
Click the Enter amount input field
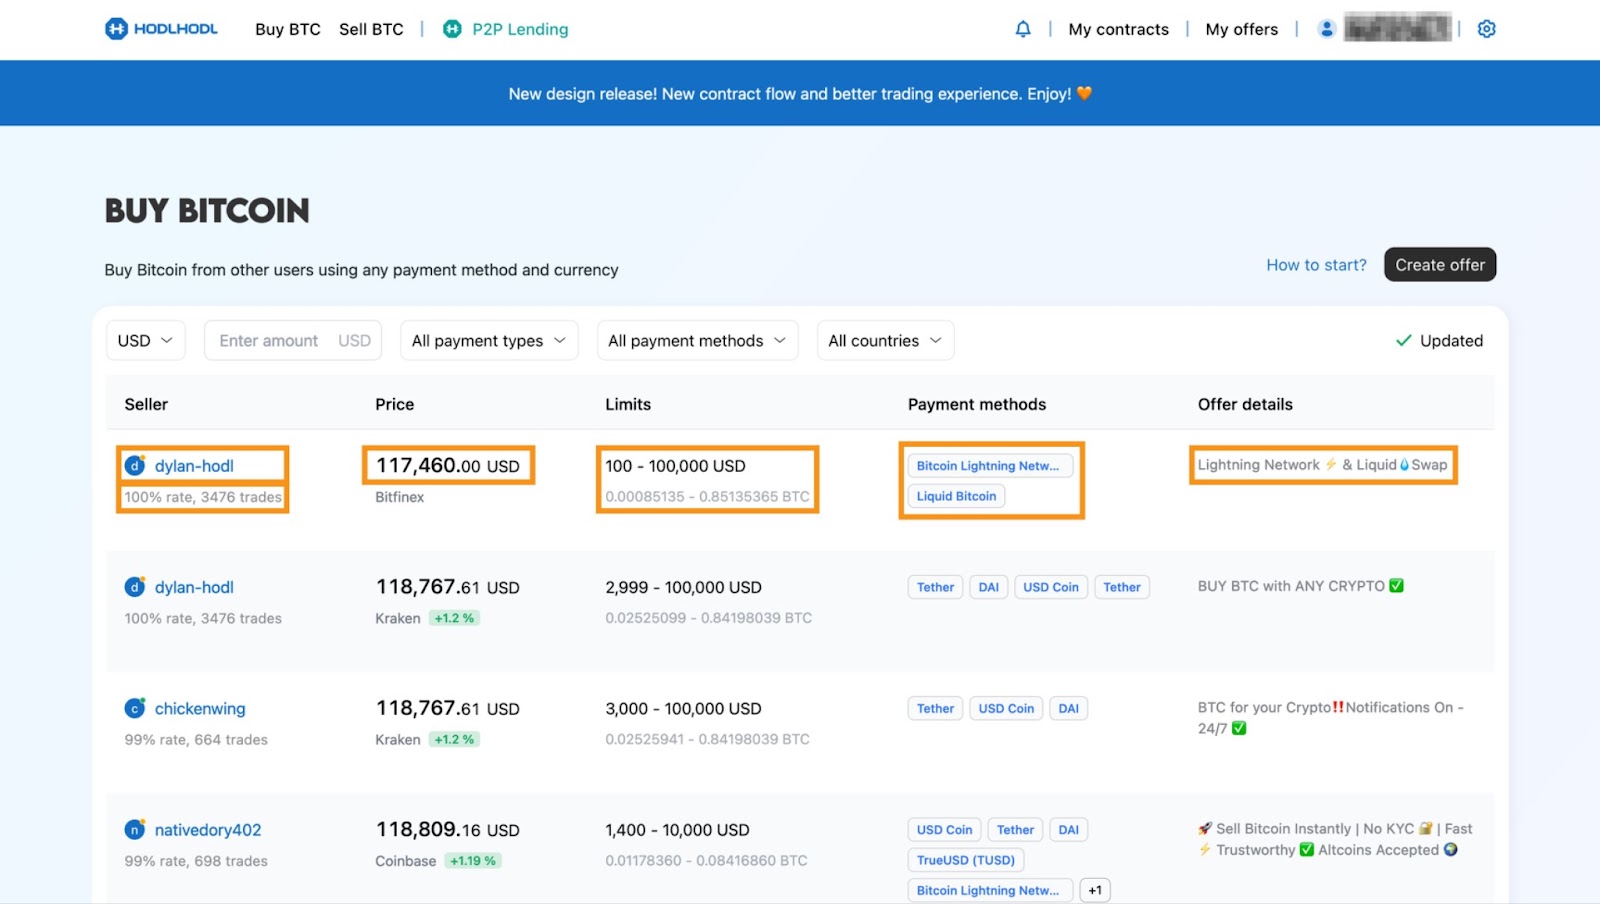[293, 341]
